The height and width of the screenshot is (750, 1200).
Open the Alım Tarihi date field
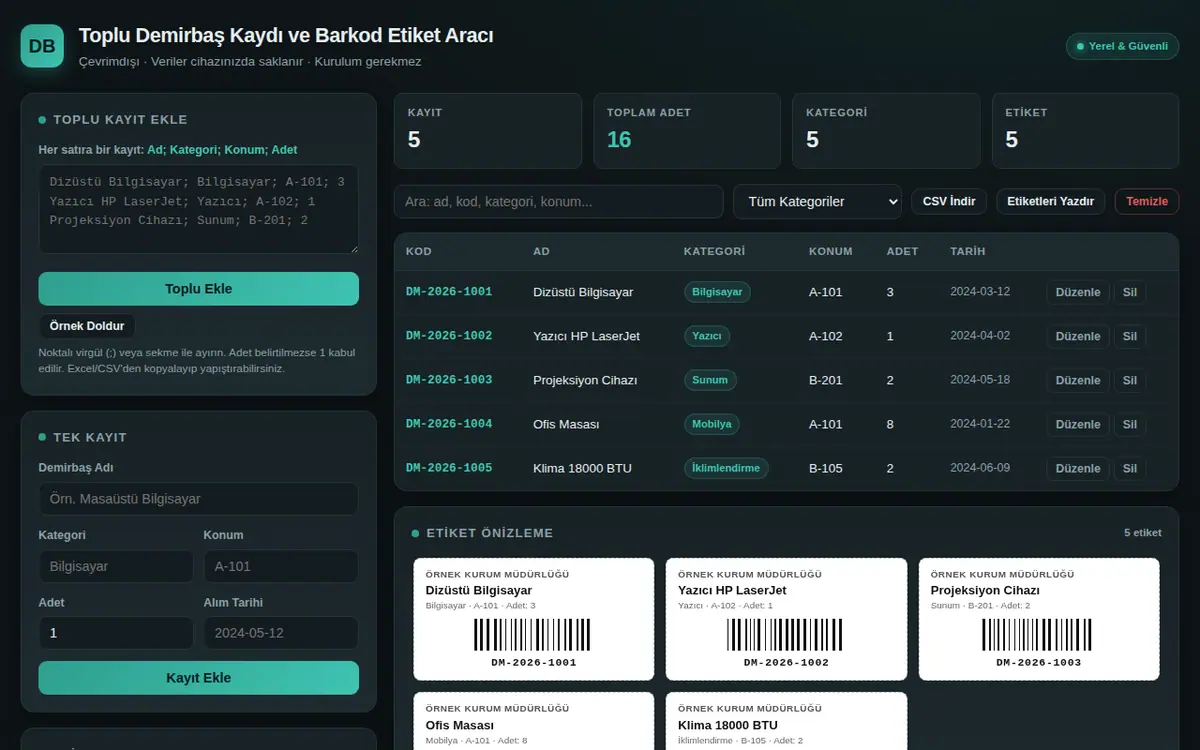281,633
